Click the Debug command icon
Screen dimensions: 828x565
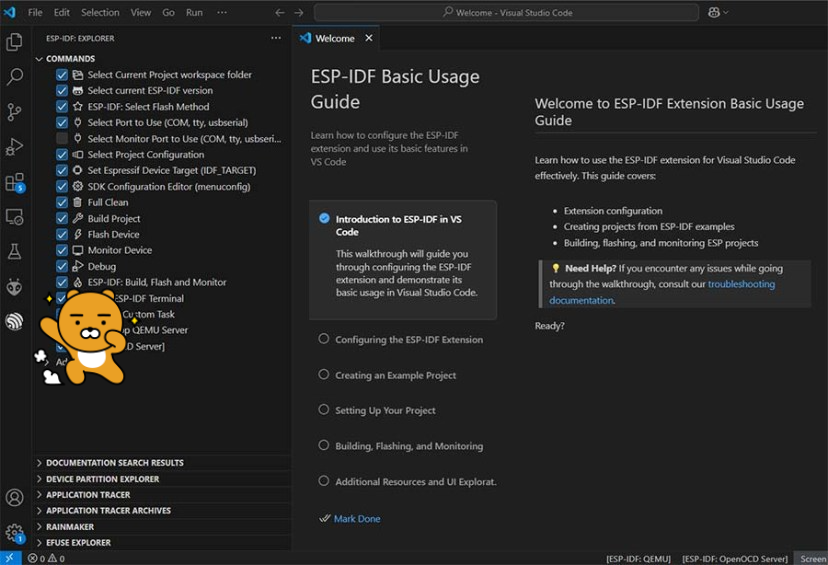78,266
